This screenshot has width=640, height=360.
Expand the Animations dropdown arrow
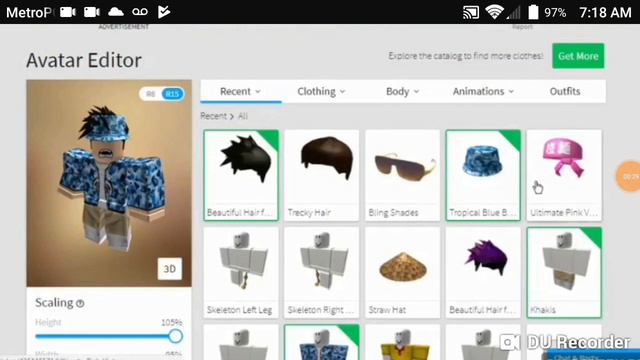click(x=511, y=92)
